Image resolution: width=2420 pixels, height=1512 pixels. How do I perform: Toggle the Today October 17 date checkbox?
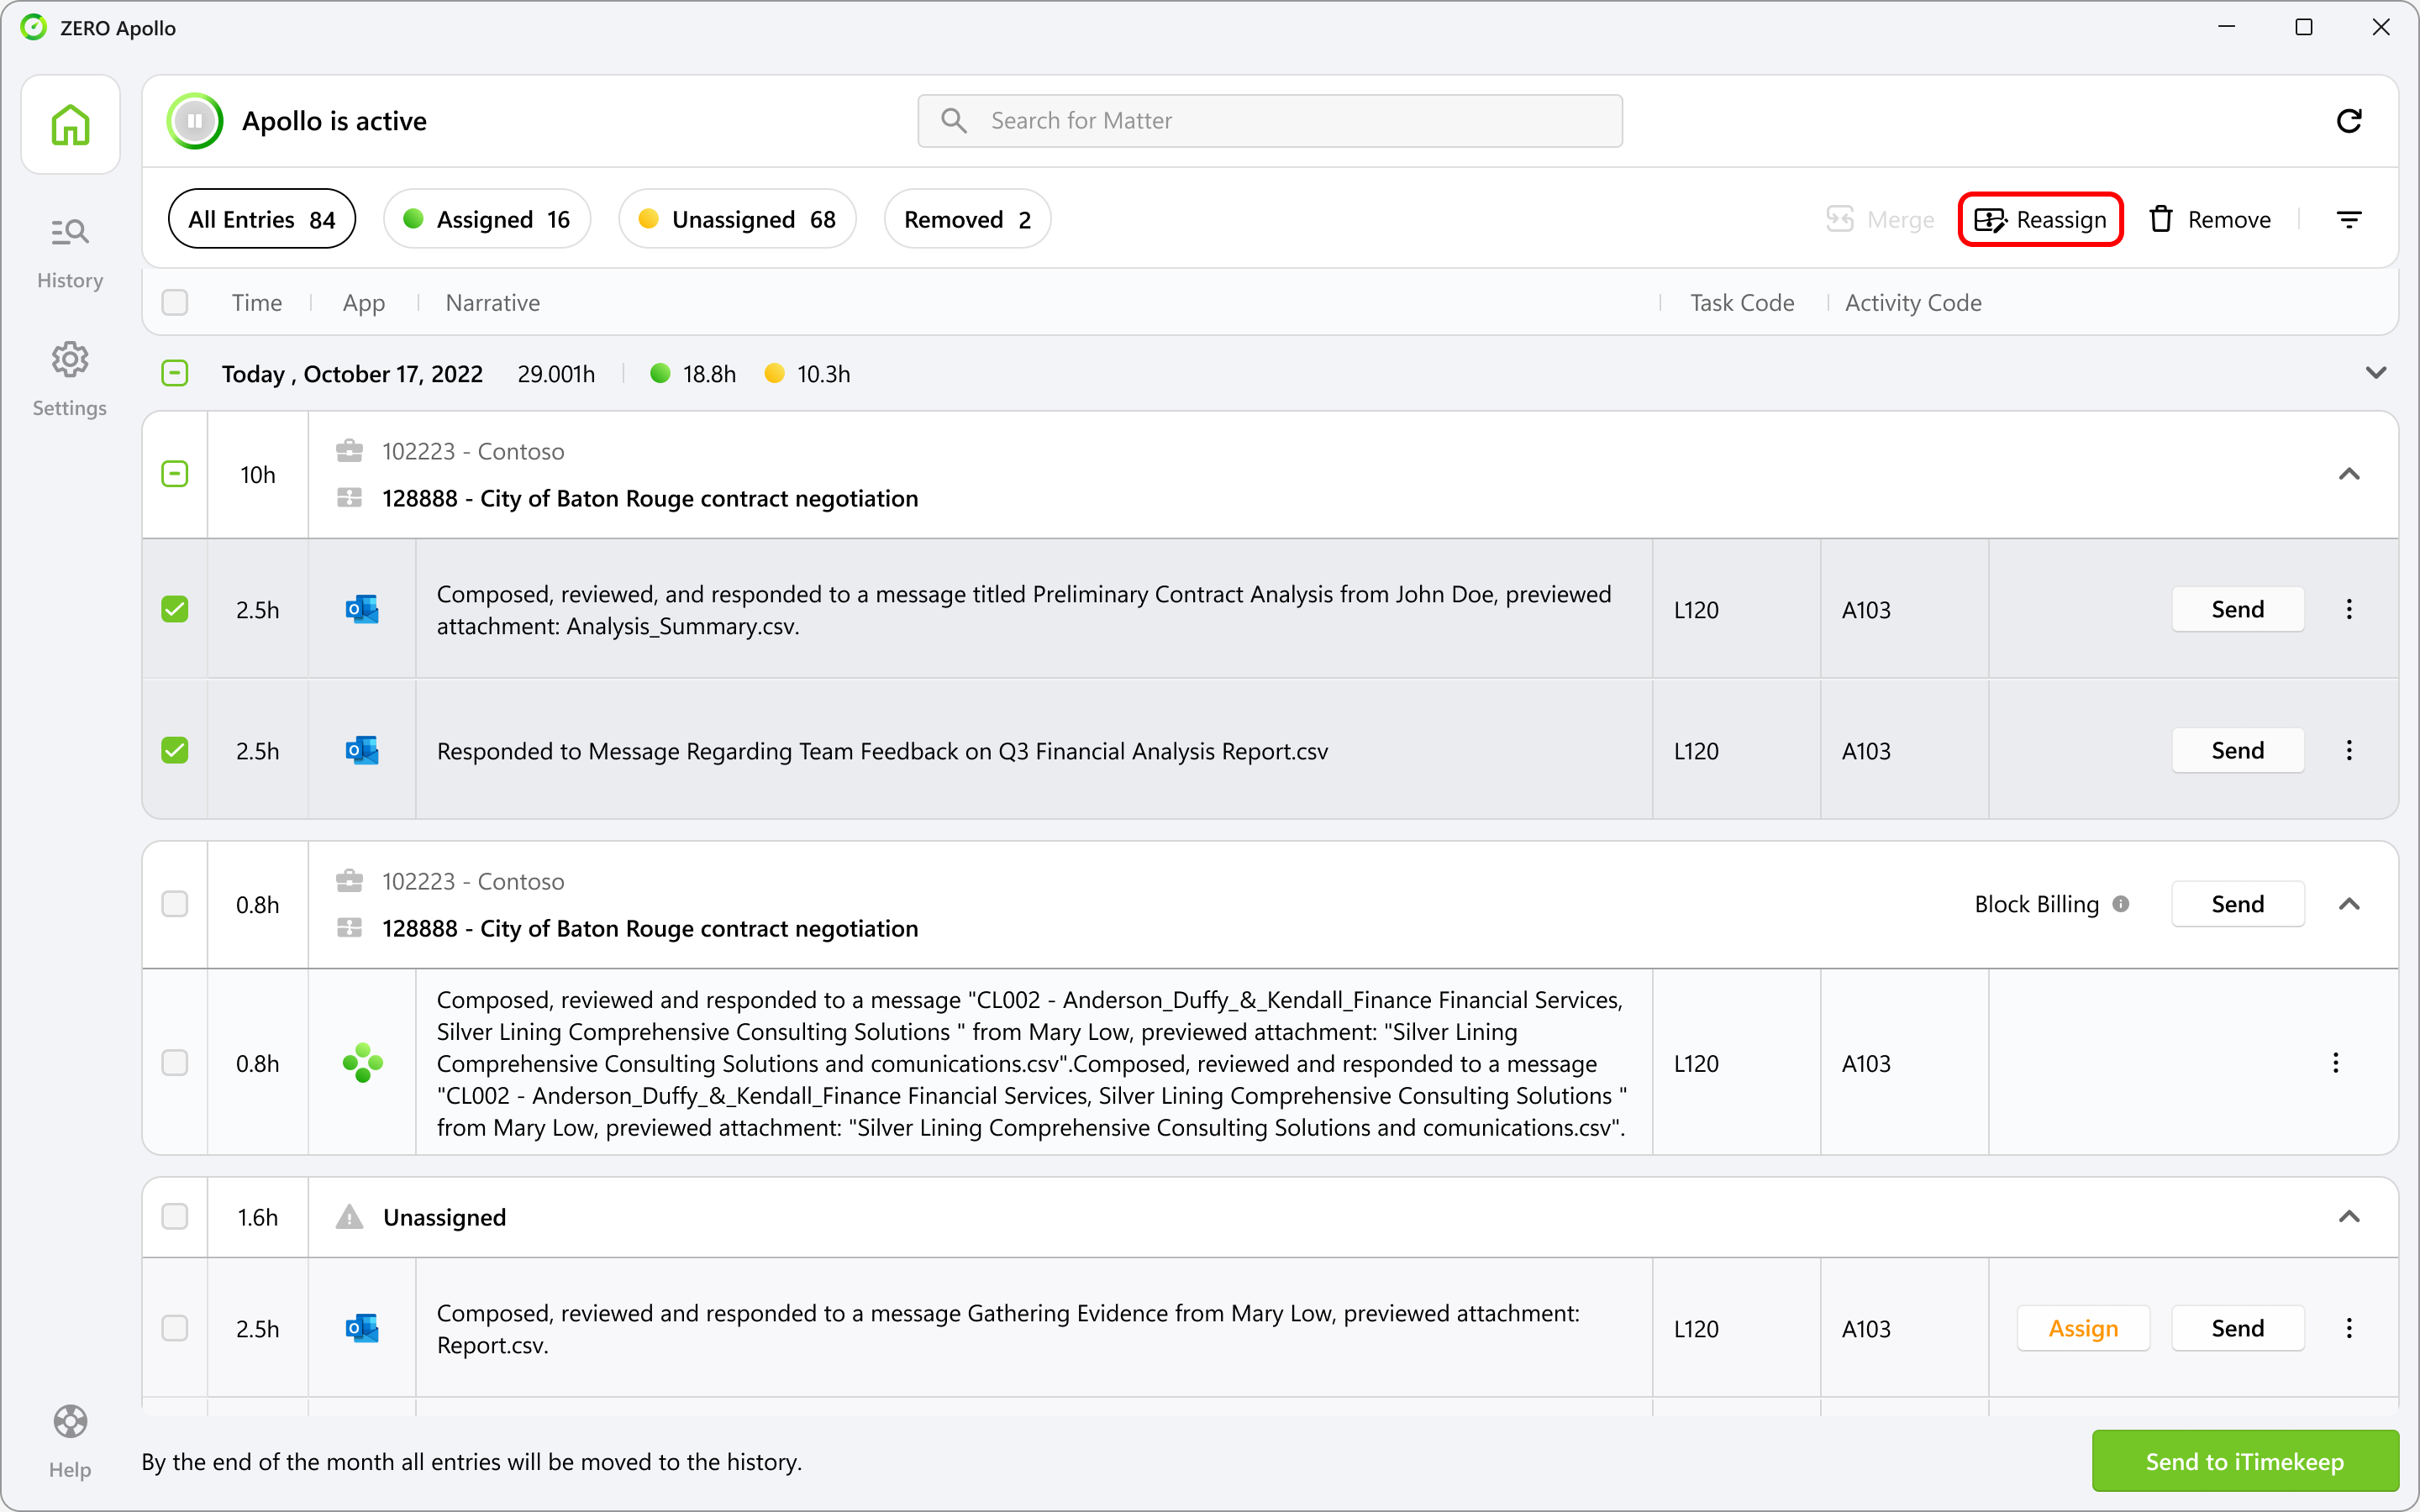[175, 374]
